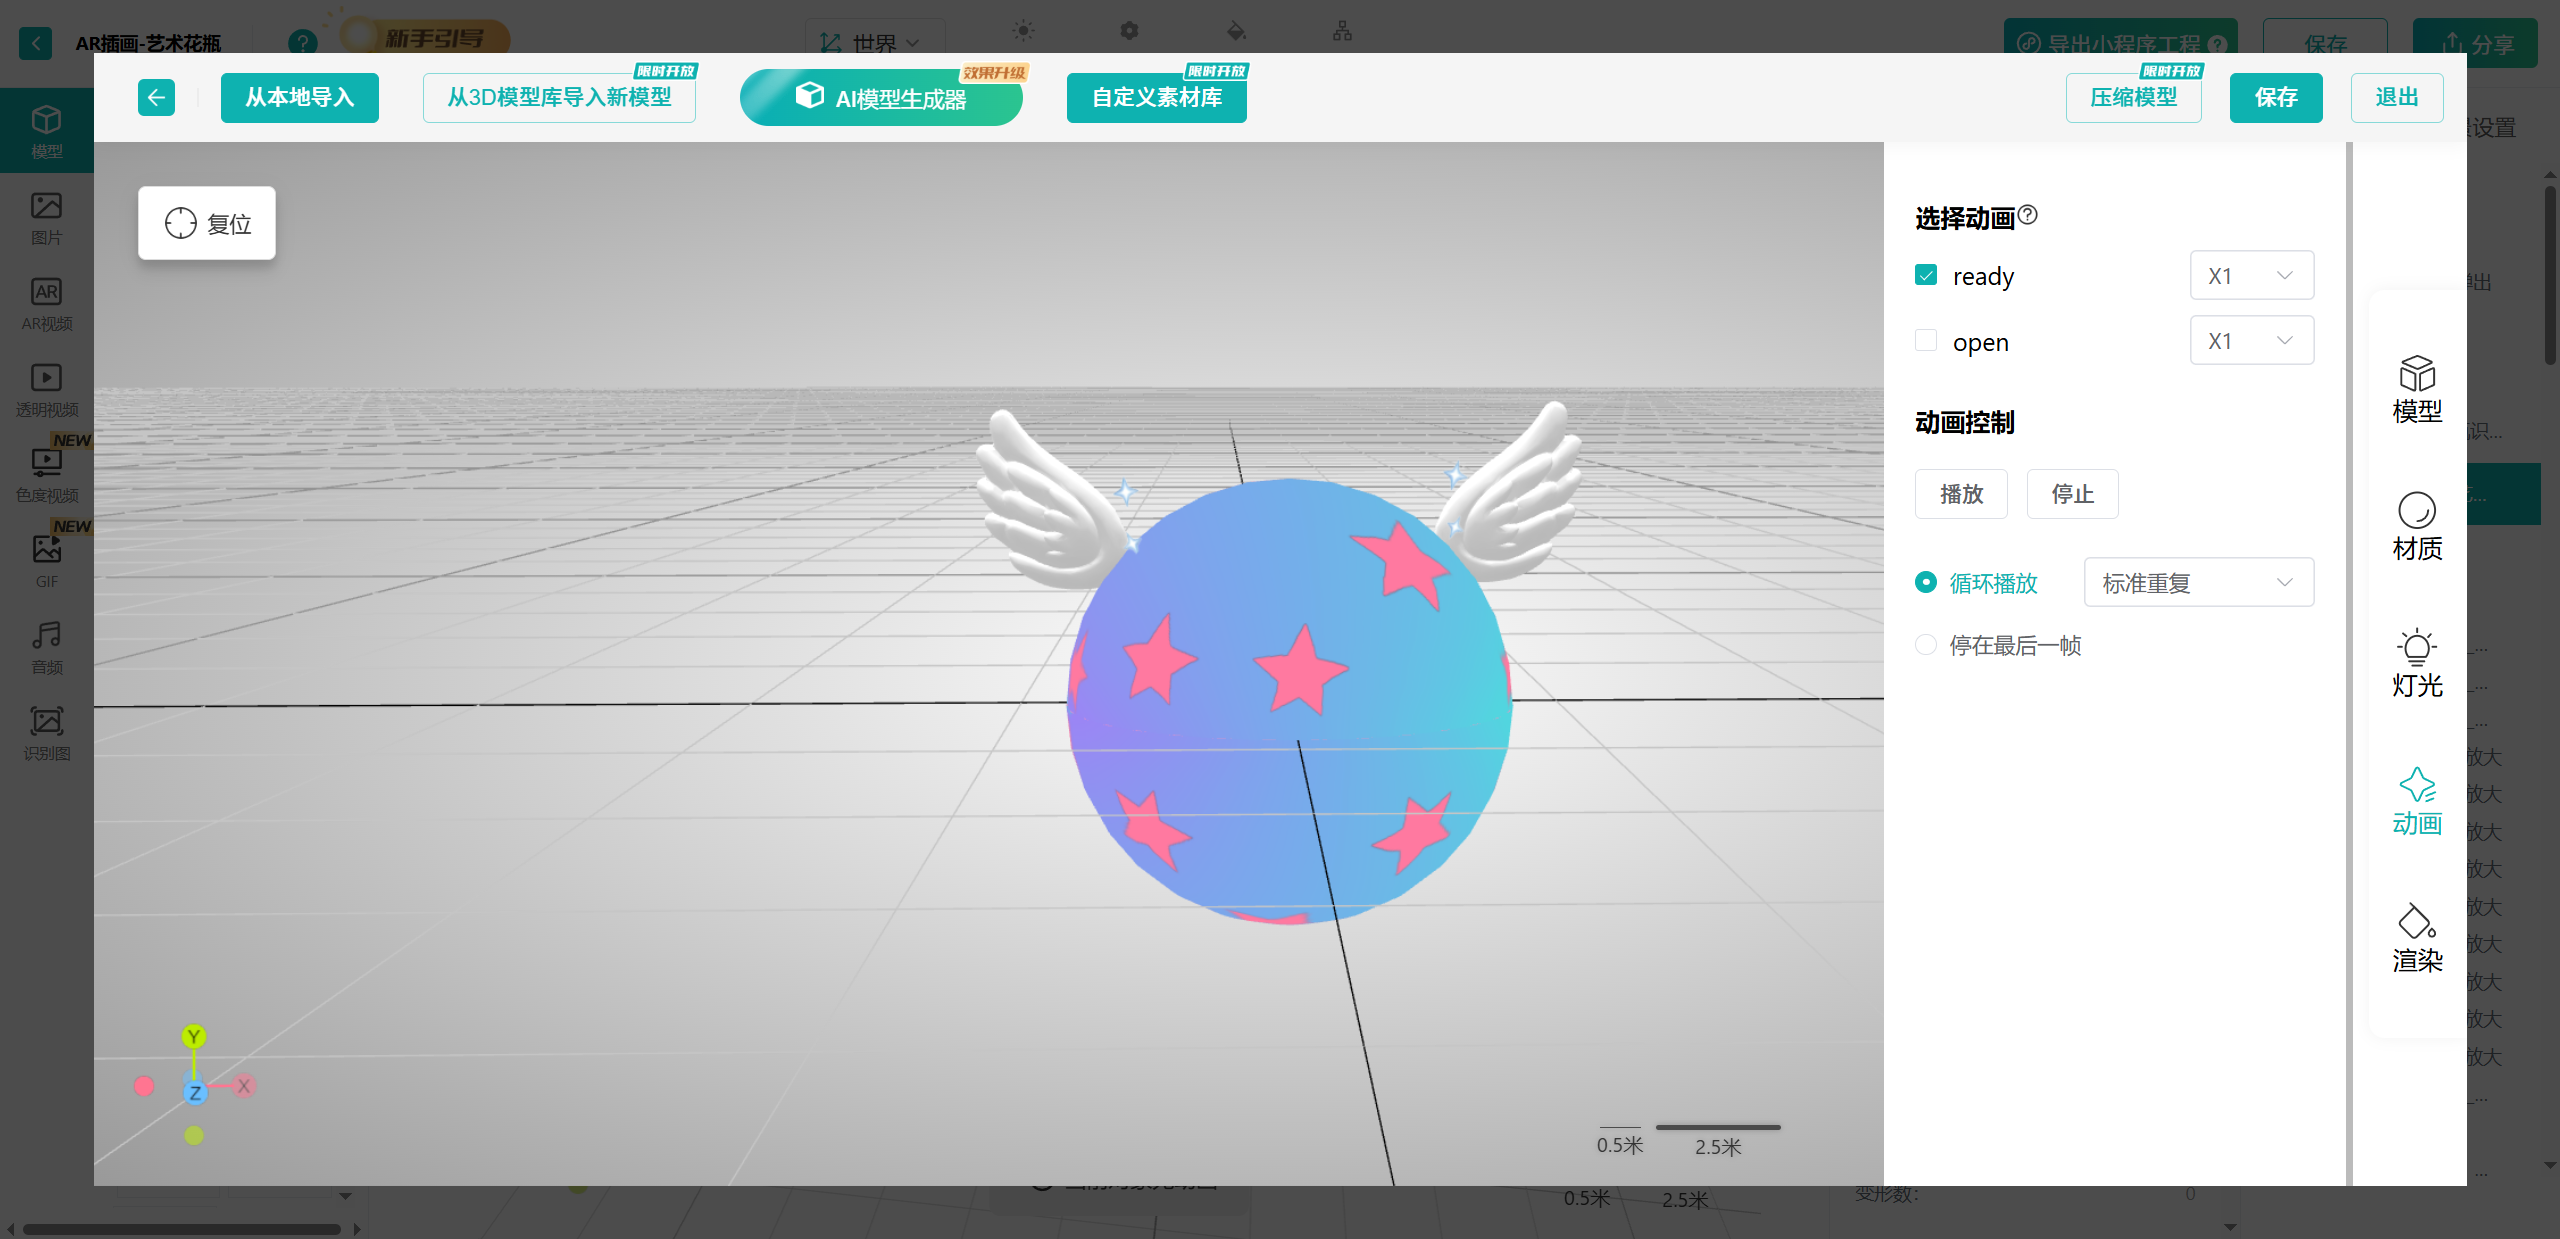Open the AI模型生成器 tab
The image size is (2560, 1239).
(x=880, y=97)
